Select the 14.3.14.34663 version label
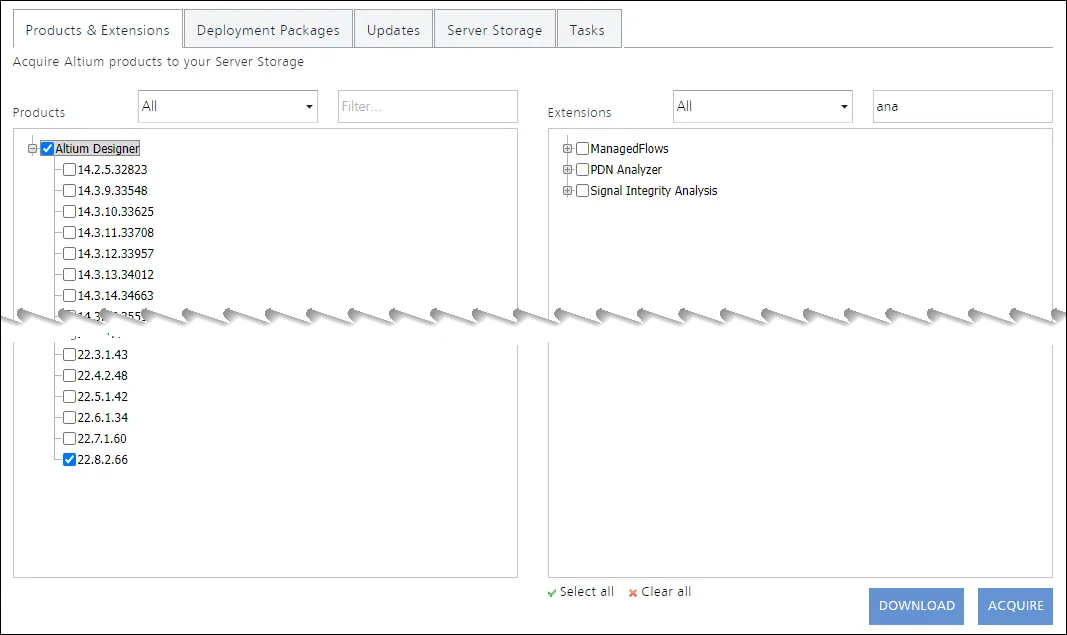 coord(116,296)
